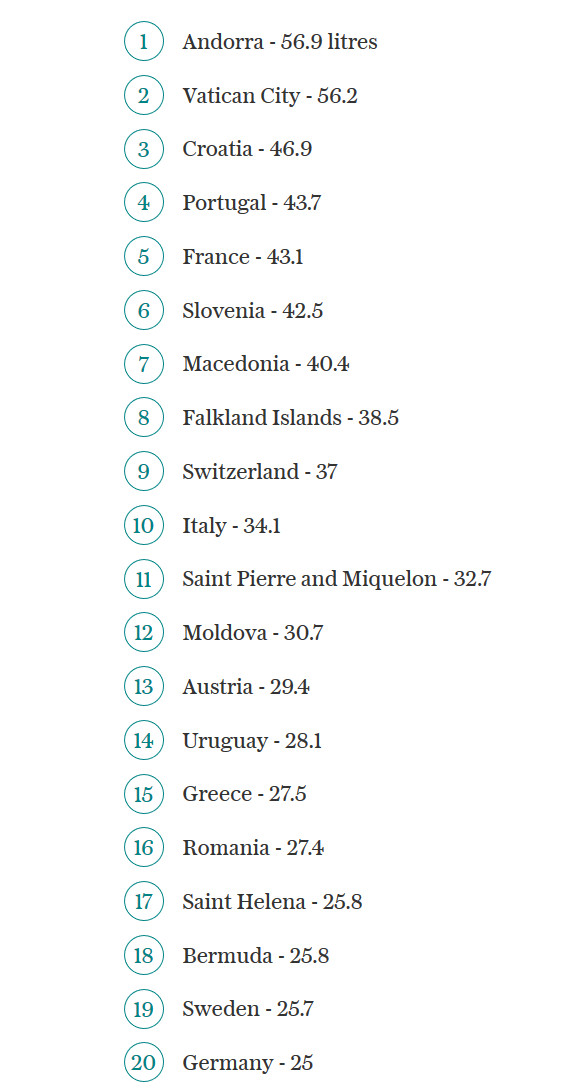Click the Moldova - 30.7 list item

click(252, 633)
